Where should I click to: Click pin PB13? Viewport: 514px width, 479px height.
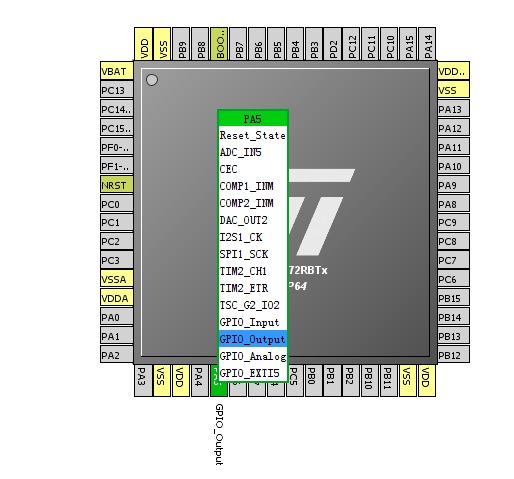pos(453,336)
